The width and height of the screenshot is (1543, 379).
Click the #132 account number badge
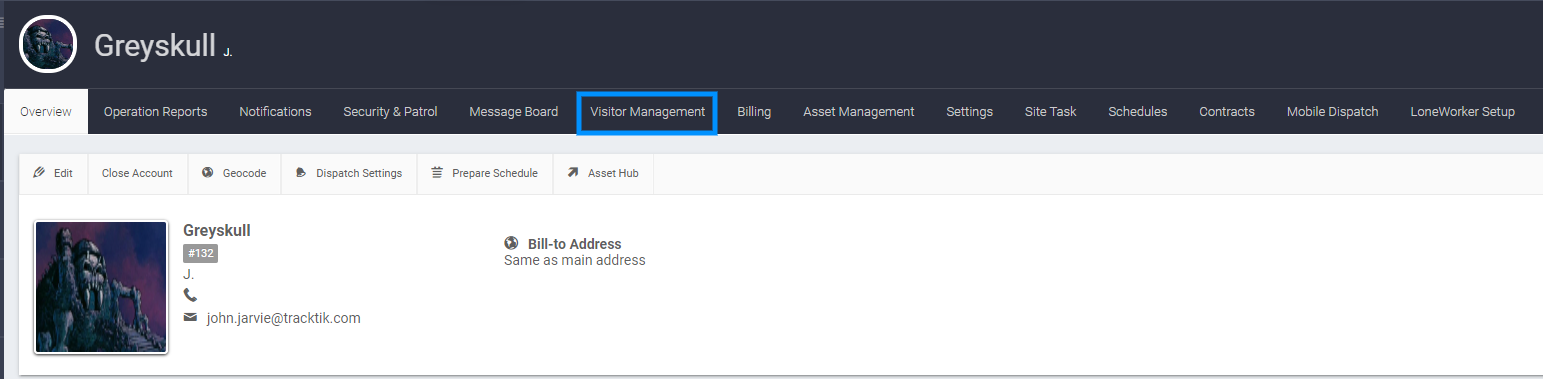200,254
